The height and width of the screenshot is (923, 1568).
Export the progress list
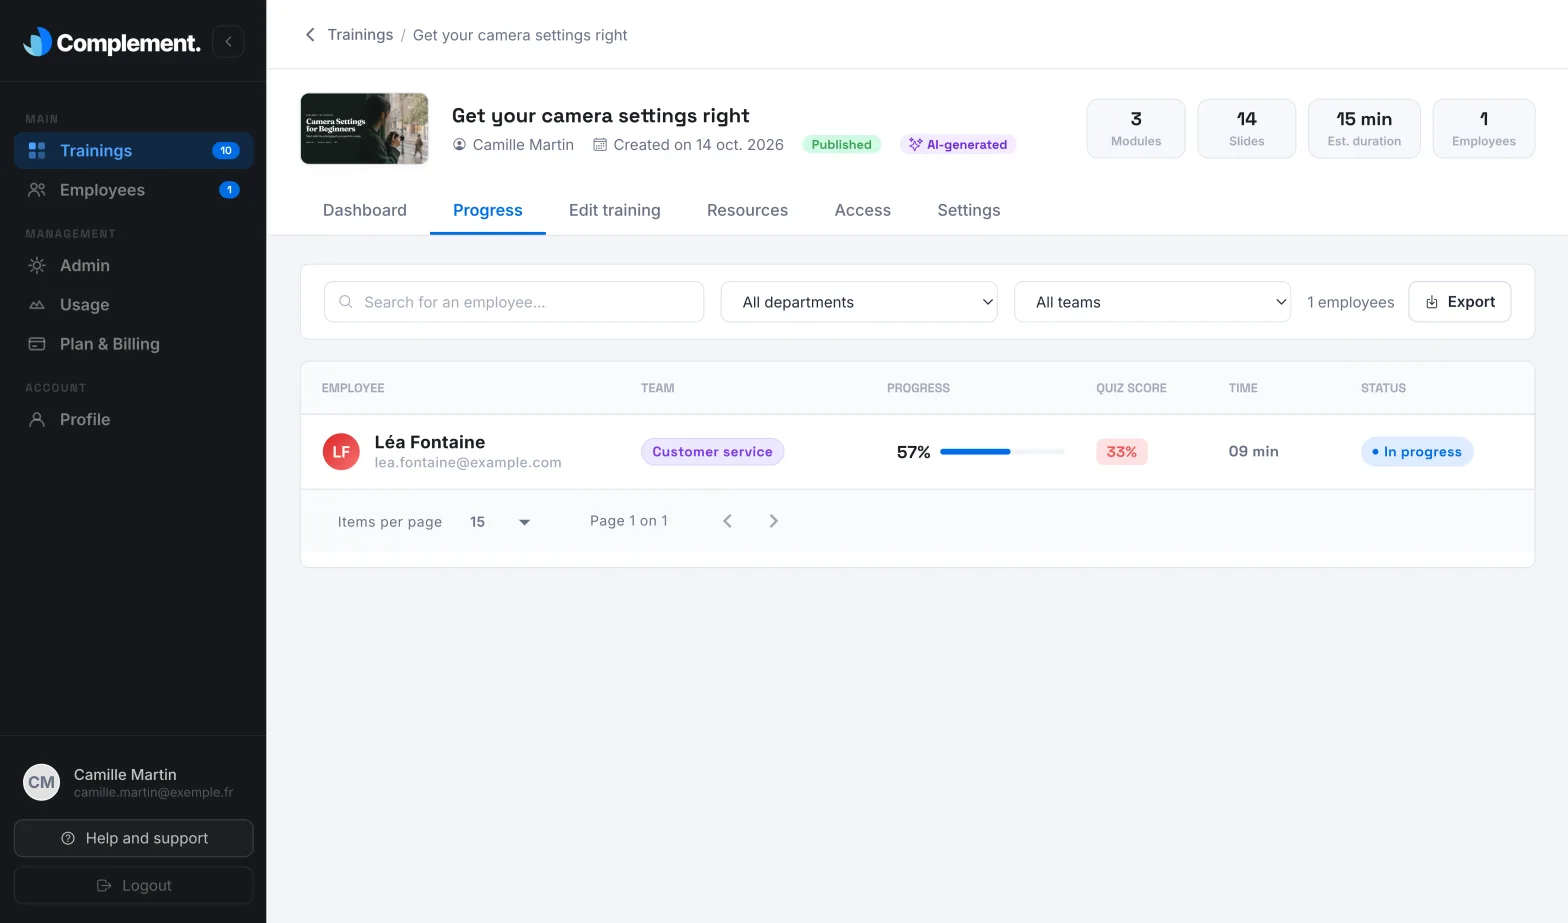(x=1460, y=302)
